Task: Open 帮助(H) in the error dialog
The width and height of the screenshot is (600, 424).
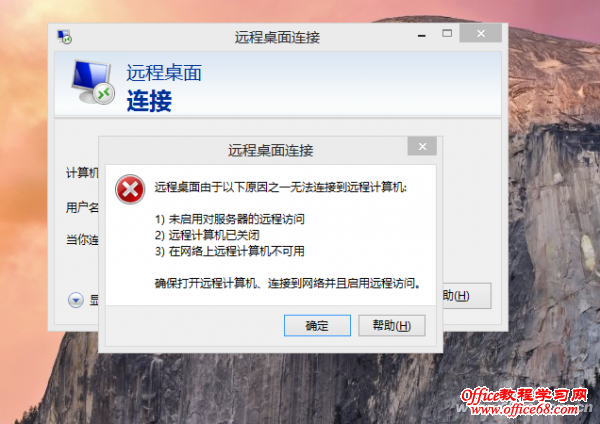Action: 391,326
